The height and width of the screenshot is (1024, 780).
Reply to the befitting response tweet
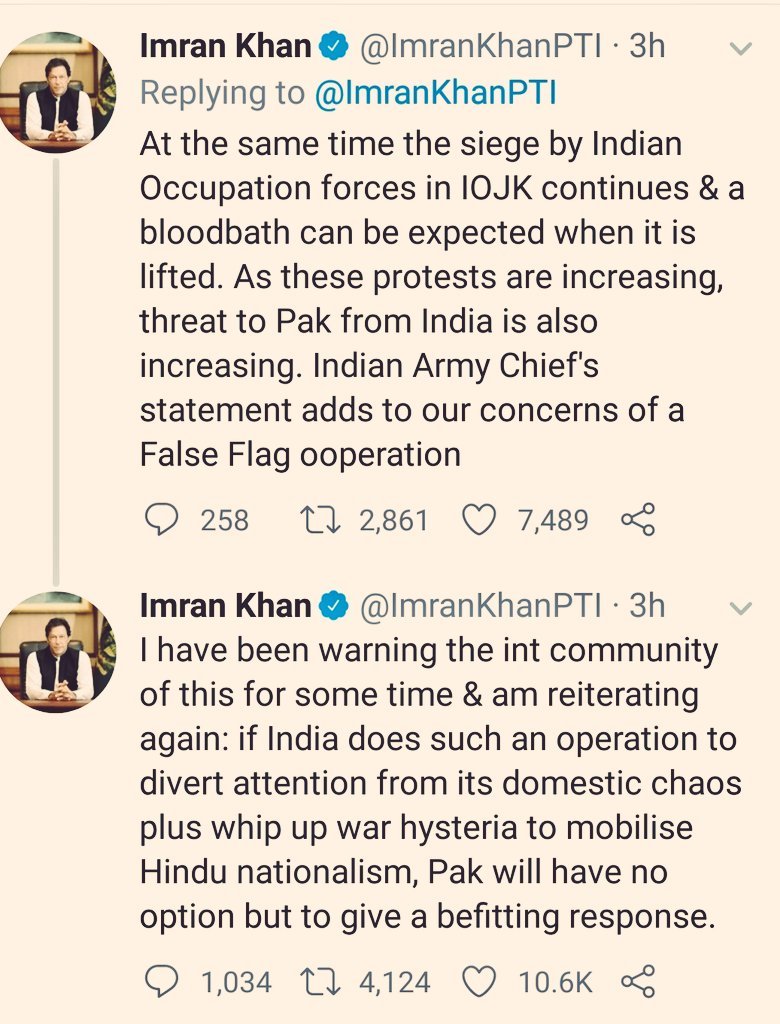coord(161,982)
